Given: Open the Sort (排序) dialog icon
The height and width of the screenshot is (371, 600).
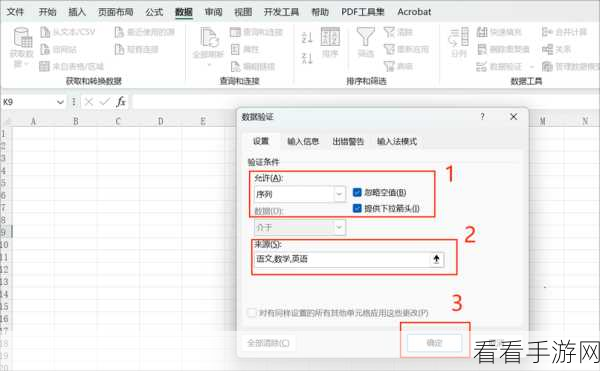Looking at the screenshot, I should point(330,37).
